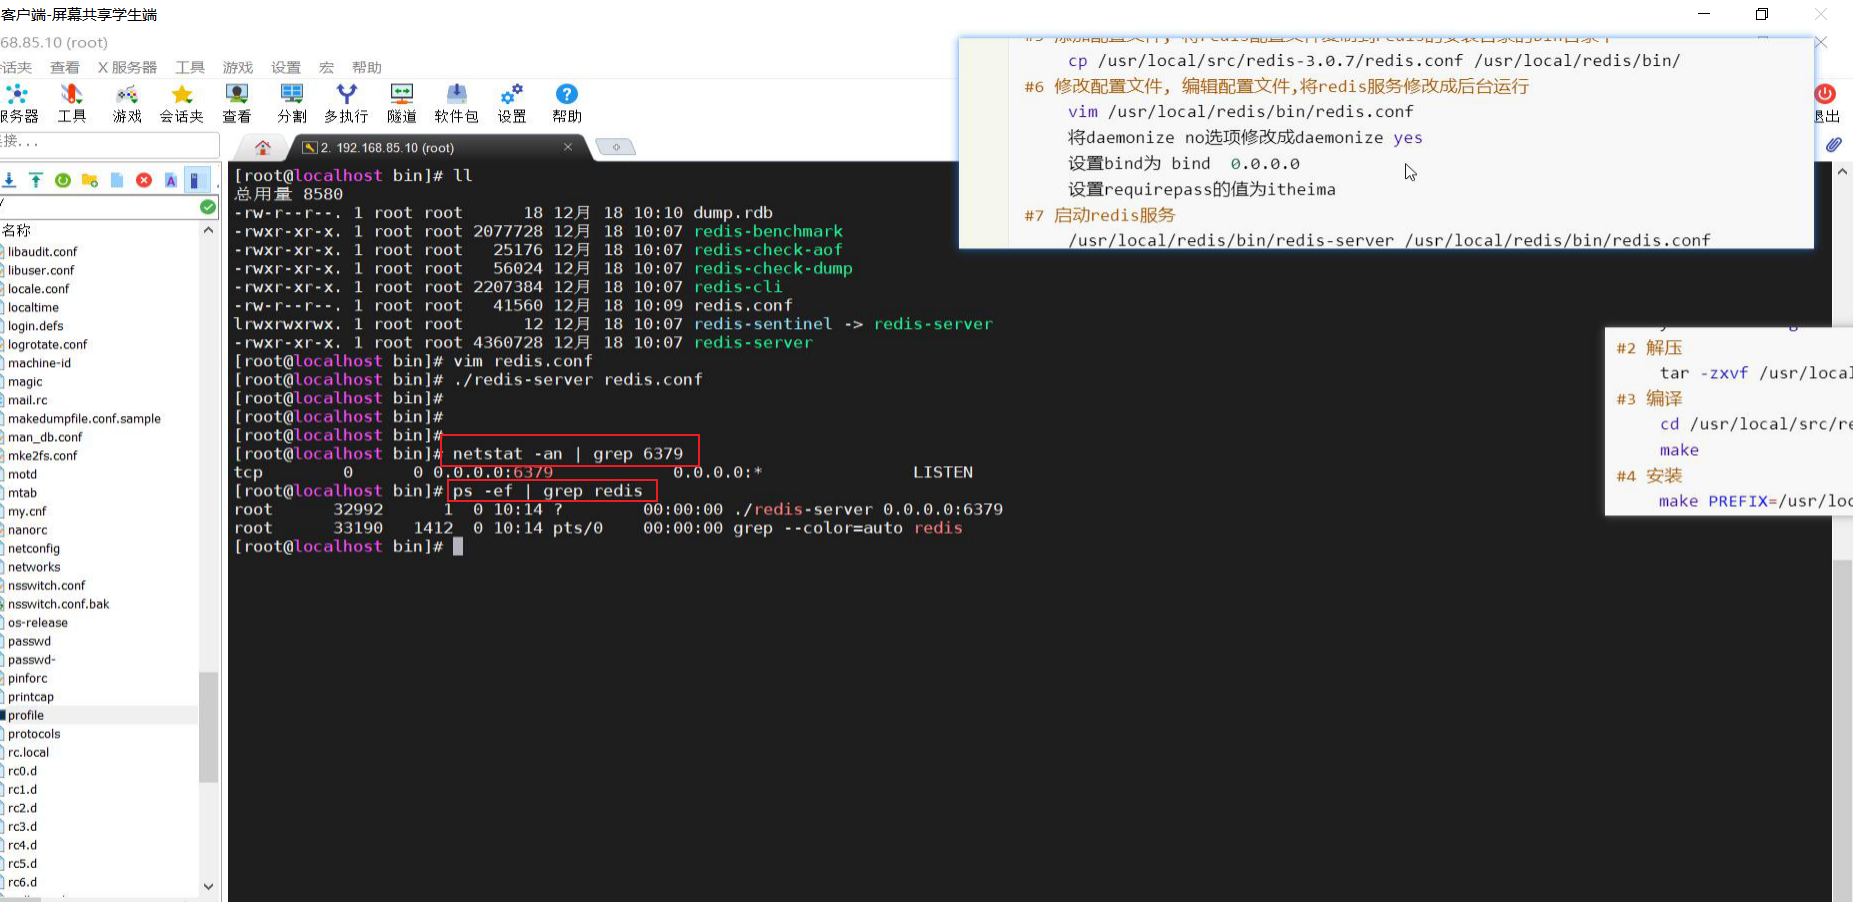
Task: Select nsswitch.conf.bak in file list
Action: (59, 604)
